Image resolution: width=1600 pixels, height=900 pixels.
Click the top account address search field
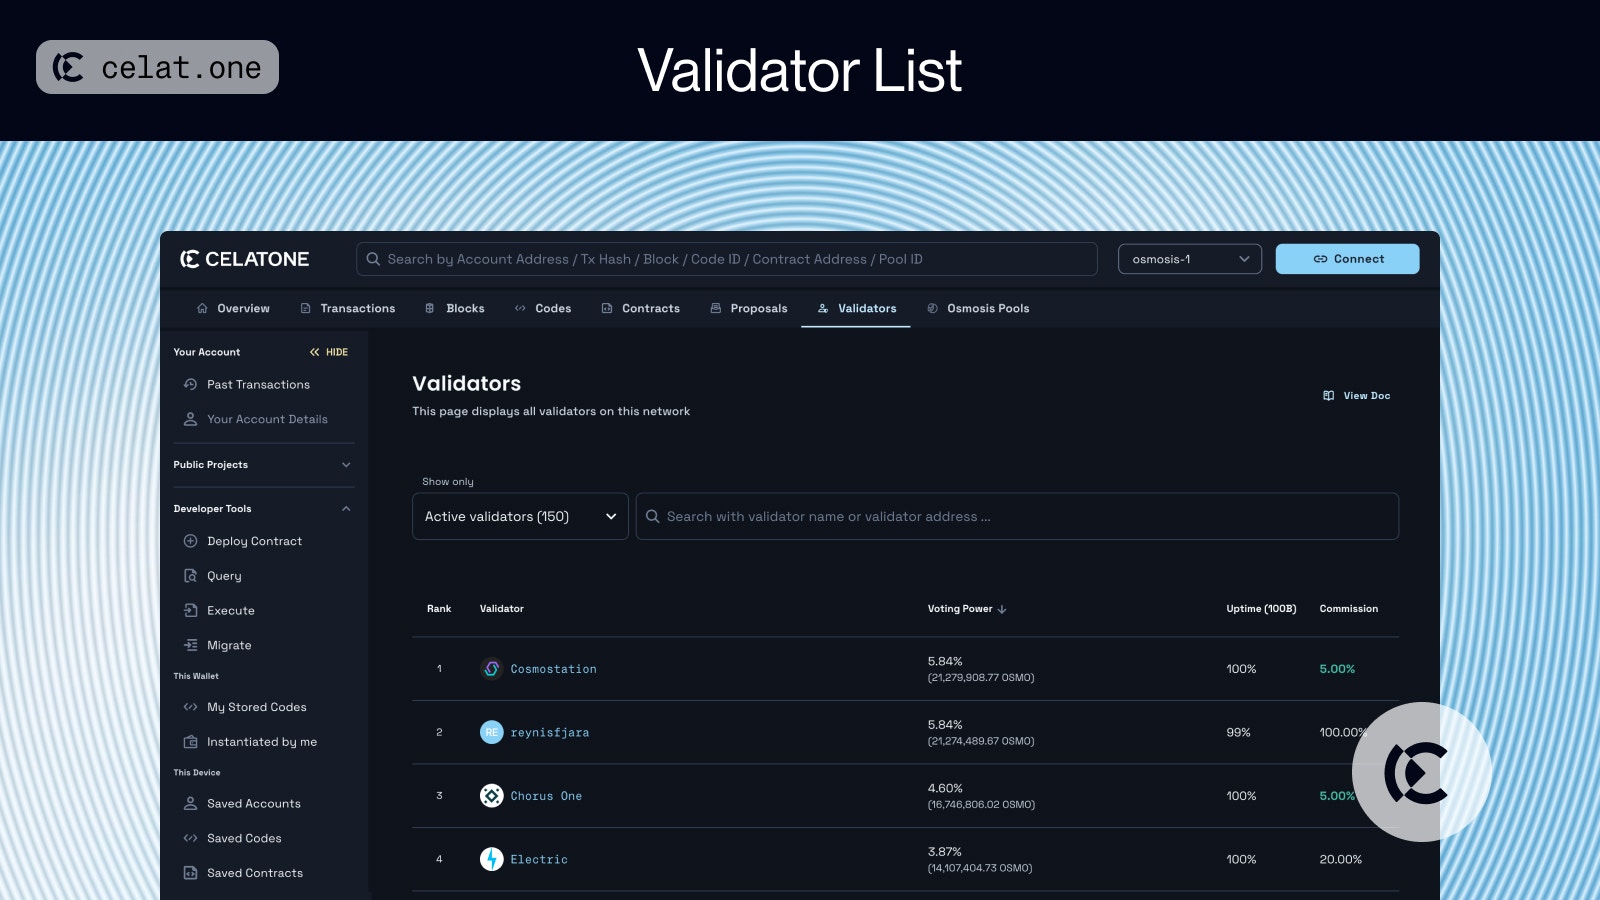pyautogui.click(x=727, y=259)
